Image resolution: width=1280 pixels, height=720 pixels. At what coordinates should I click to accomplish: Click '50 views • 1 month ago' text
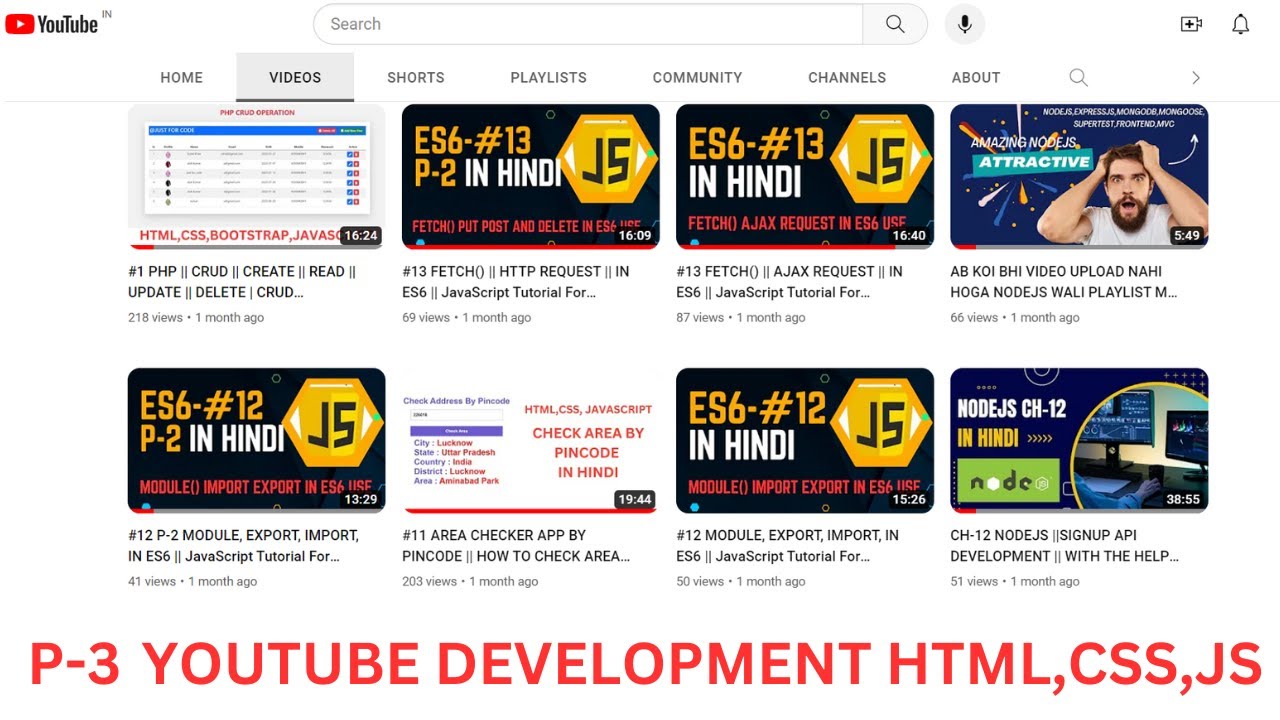[740, 581]
